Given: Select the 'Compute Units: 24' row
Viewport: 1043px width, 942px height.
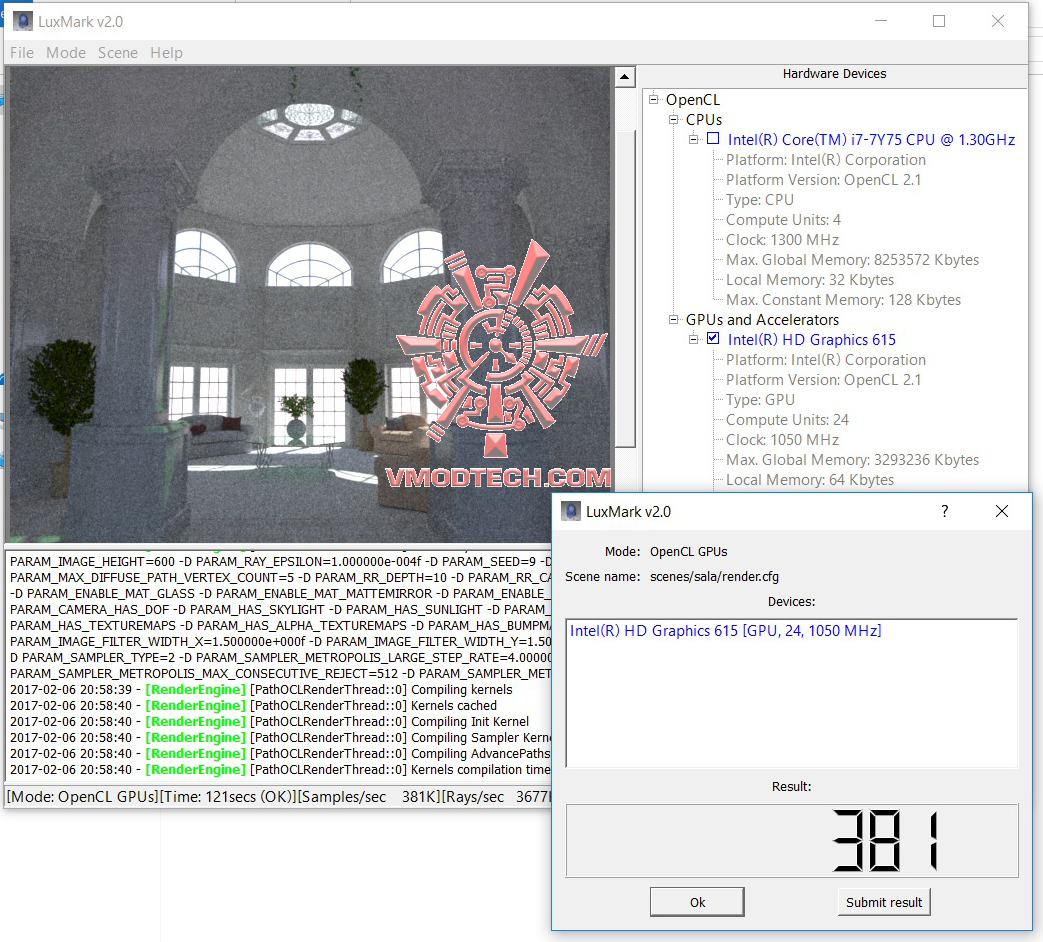Looking at the screenshot, I should click(787, 420).
